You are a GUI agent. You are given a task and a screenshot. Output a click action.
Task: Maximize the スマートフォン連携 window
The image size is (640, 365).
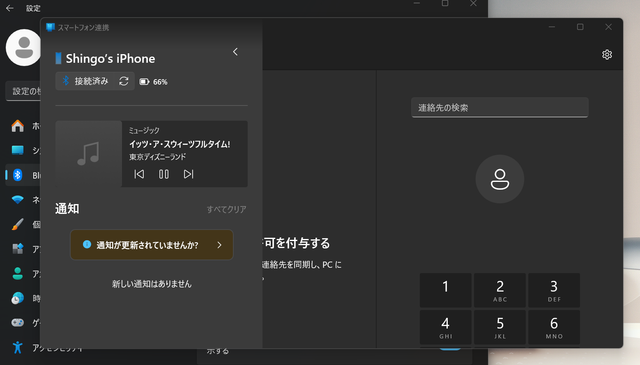point(580,27)
